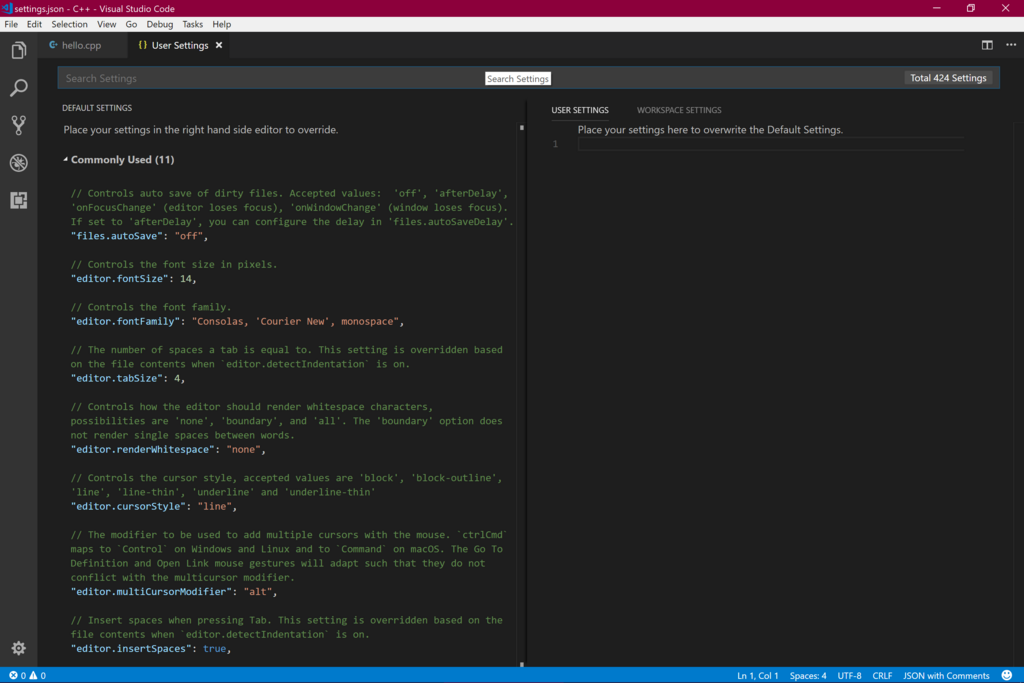The height and width of the screenshot is (683, 1024).
Task: Open the Selection menu
Action: 69,24
